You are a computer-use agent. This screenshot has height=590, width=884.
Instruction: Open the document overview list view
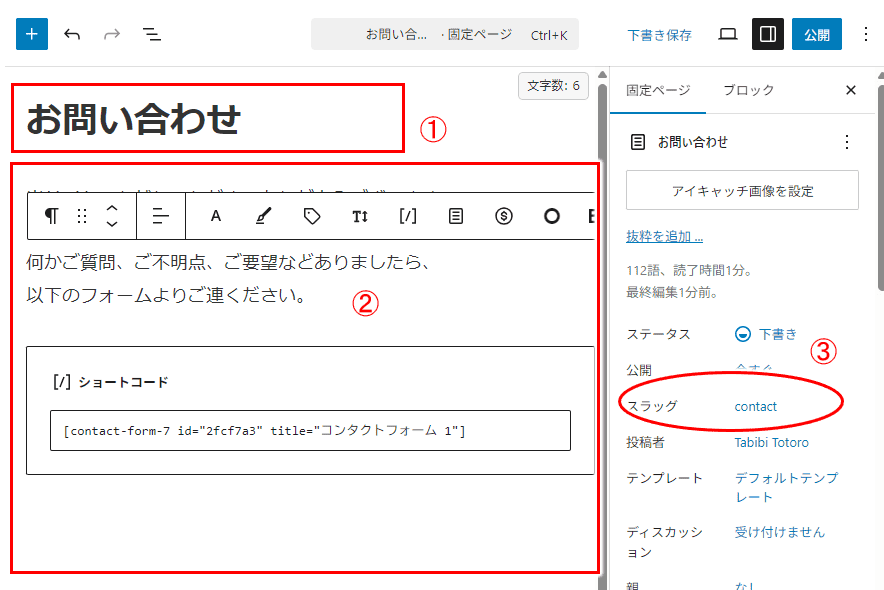152,34
